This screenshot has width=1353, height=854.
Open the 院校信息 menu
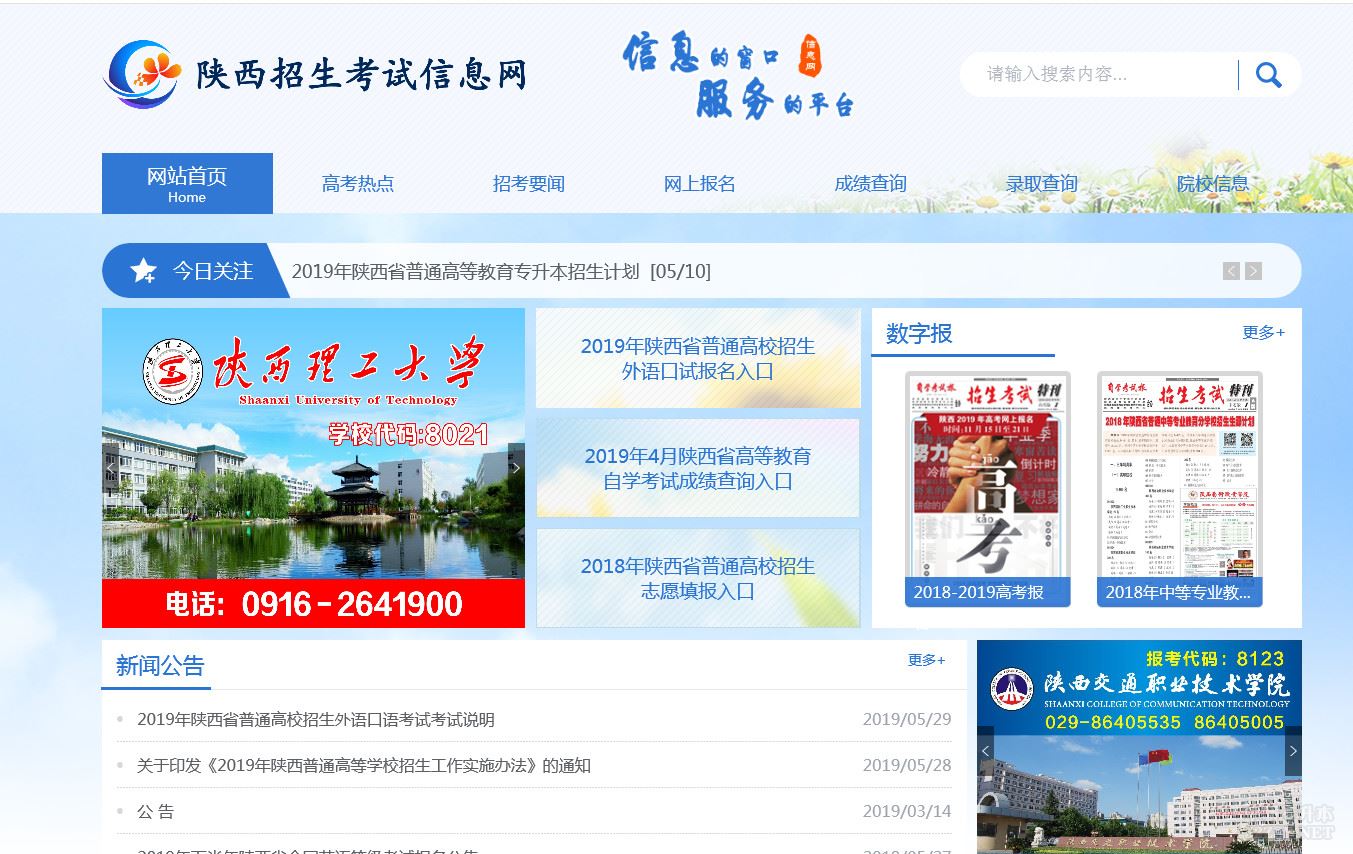point(1213,184)
